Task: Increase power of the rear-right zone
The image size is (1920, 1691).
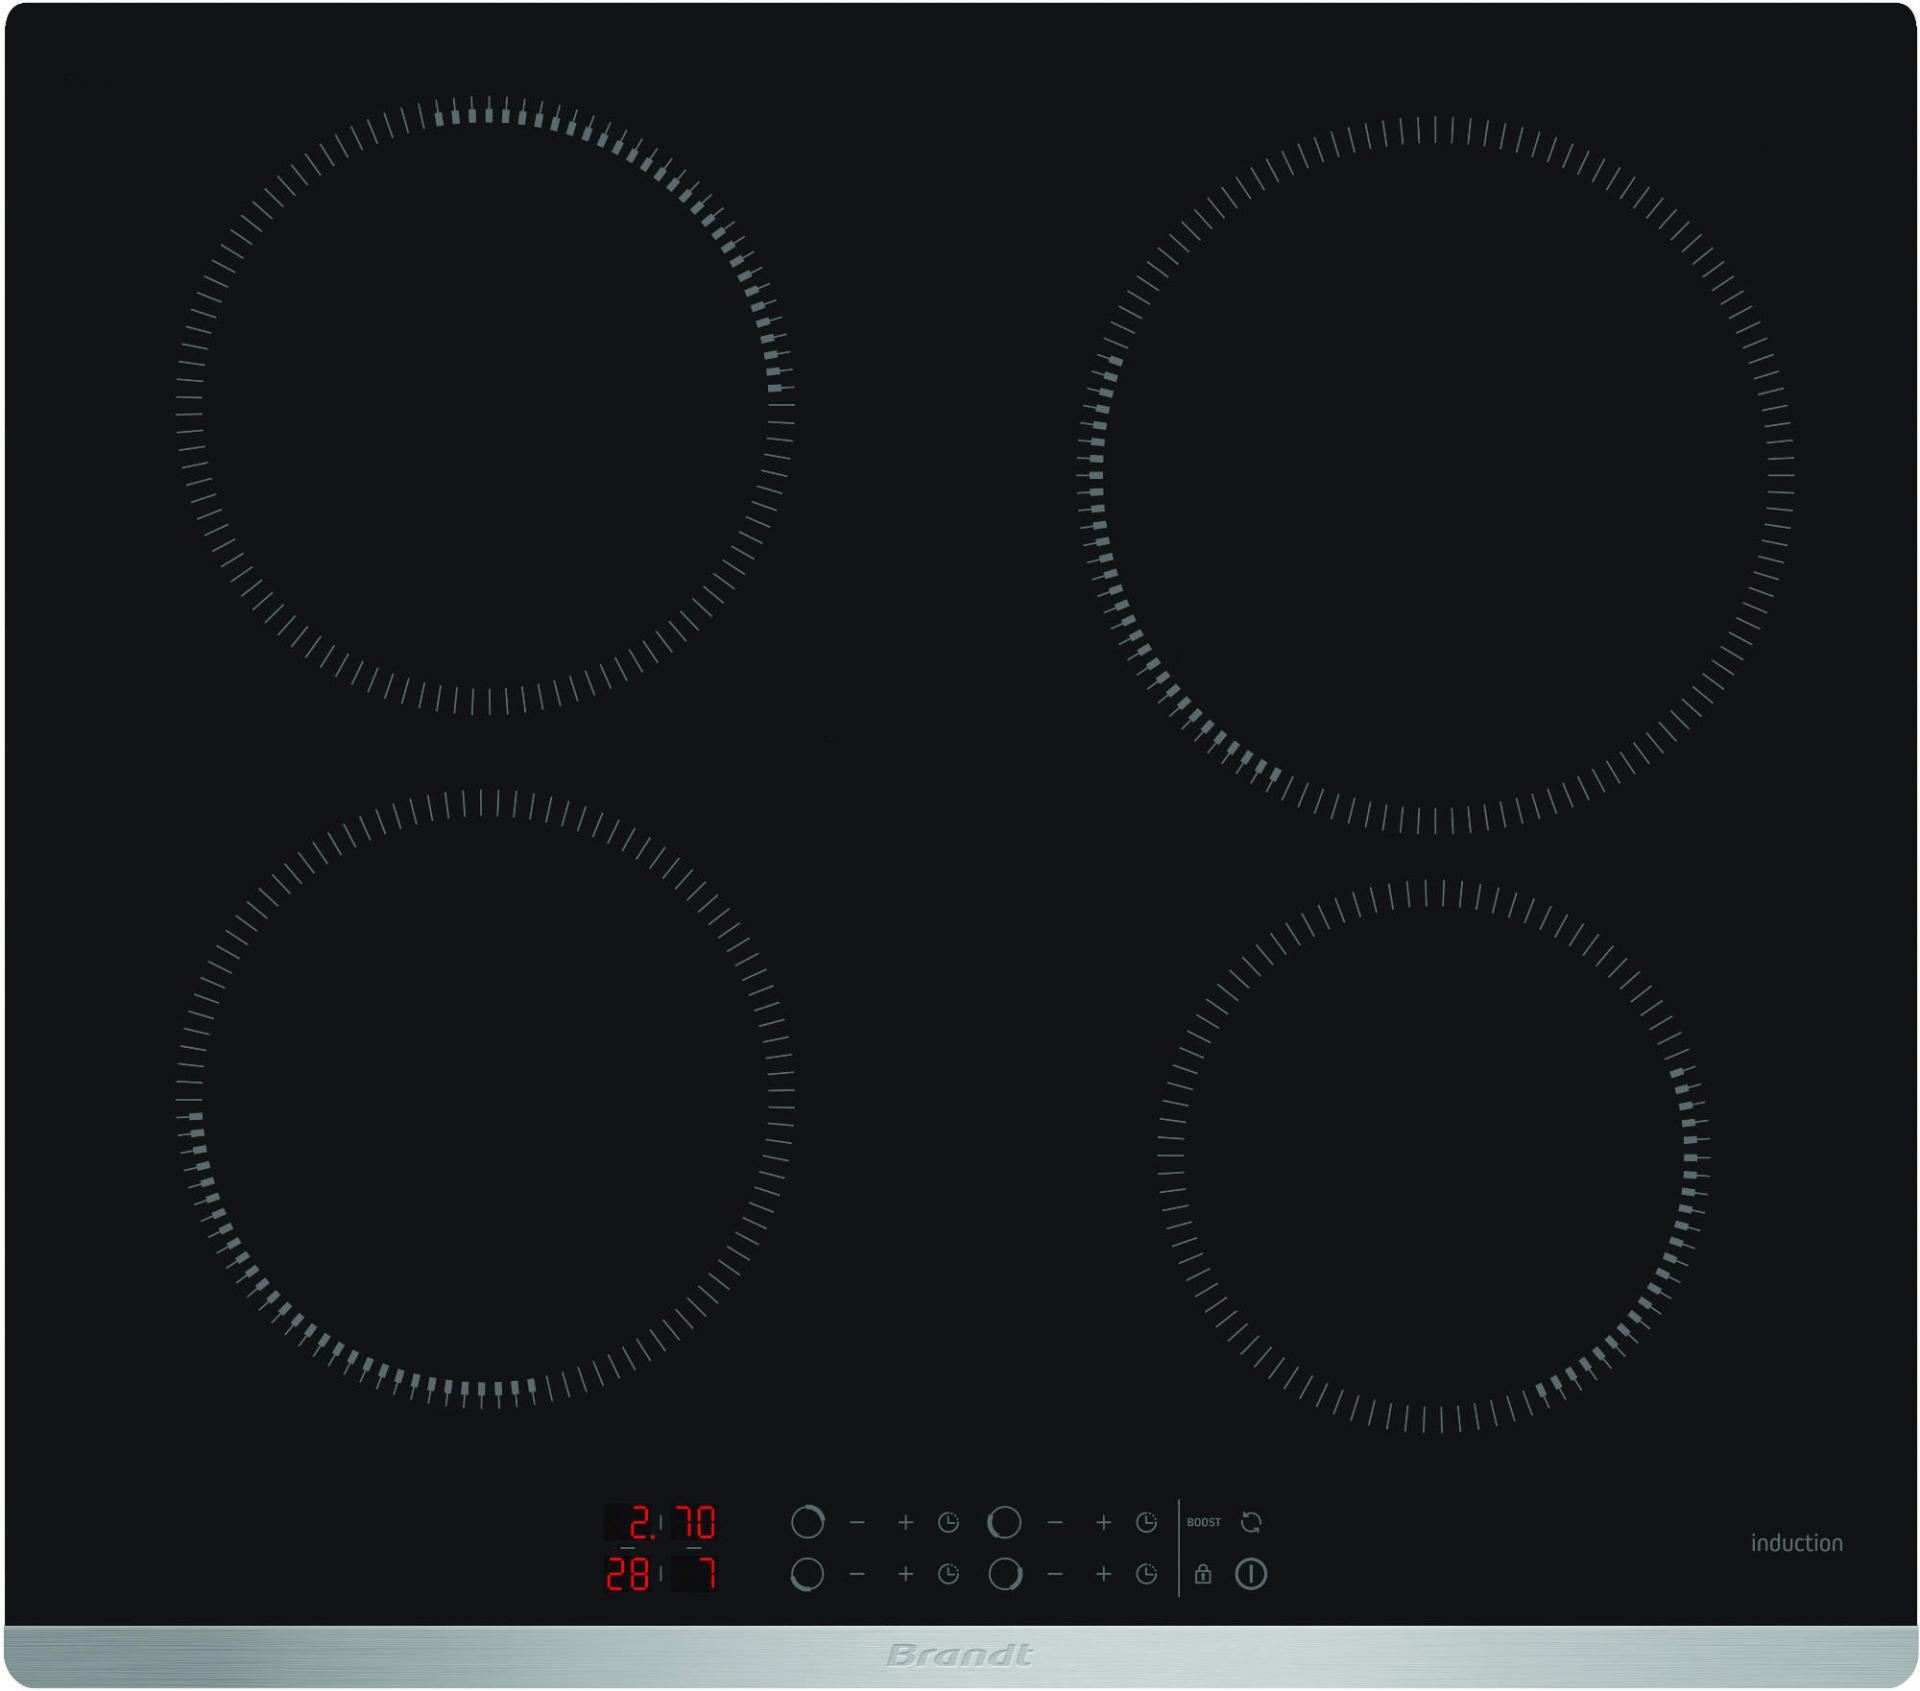Action: [1103, 1522]
